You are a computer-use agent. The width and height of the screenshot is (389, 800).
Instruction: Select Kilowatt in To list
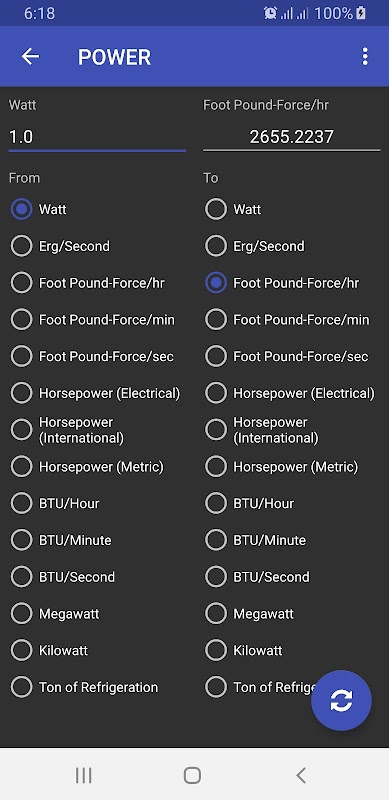pyautogui.click(x=244, y=651)
